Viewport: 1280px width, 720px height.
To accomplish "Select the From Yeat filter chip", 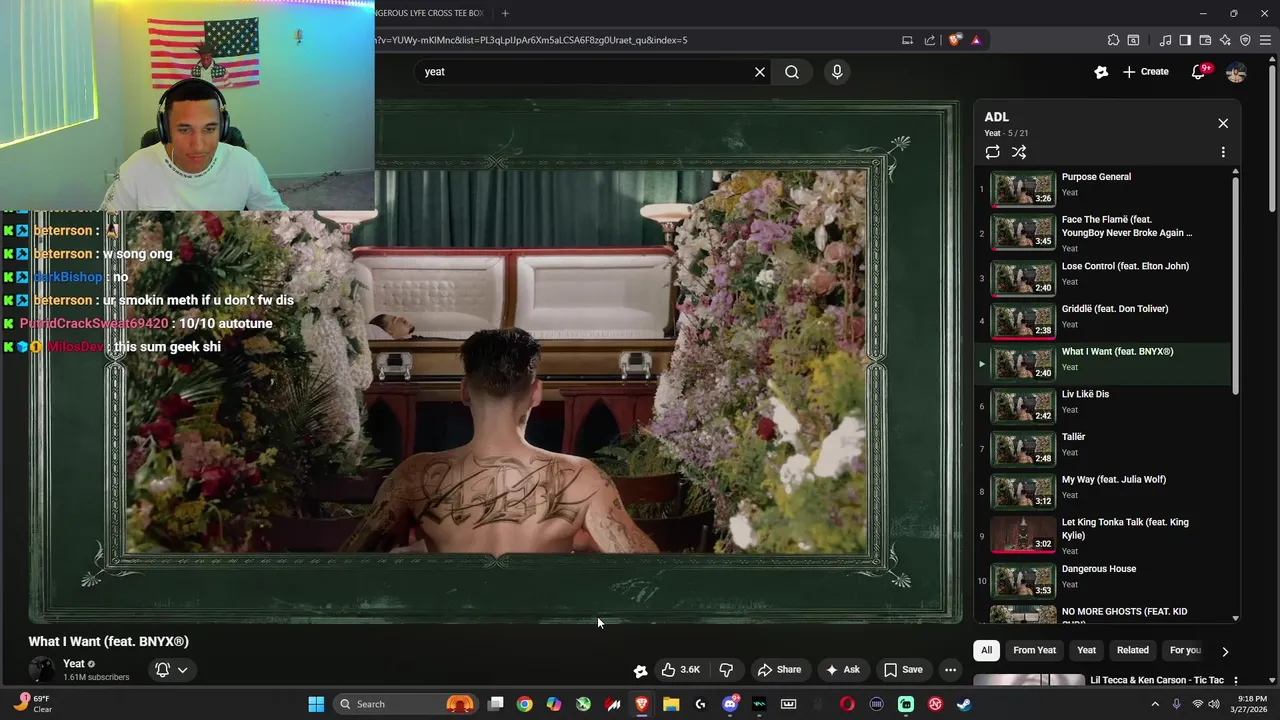I will tap(1034, 650).
